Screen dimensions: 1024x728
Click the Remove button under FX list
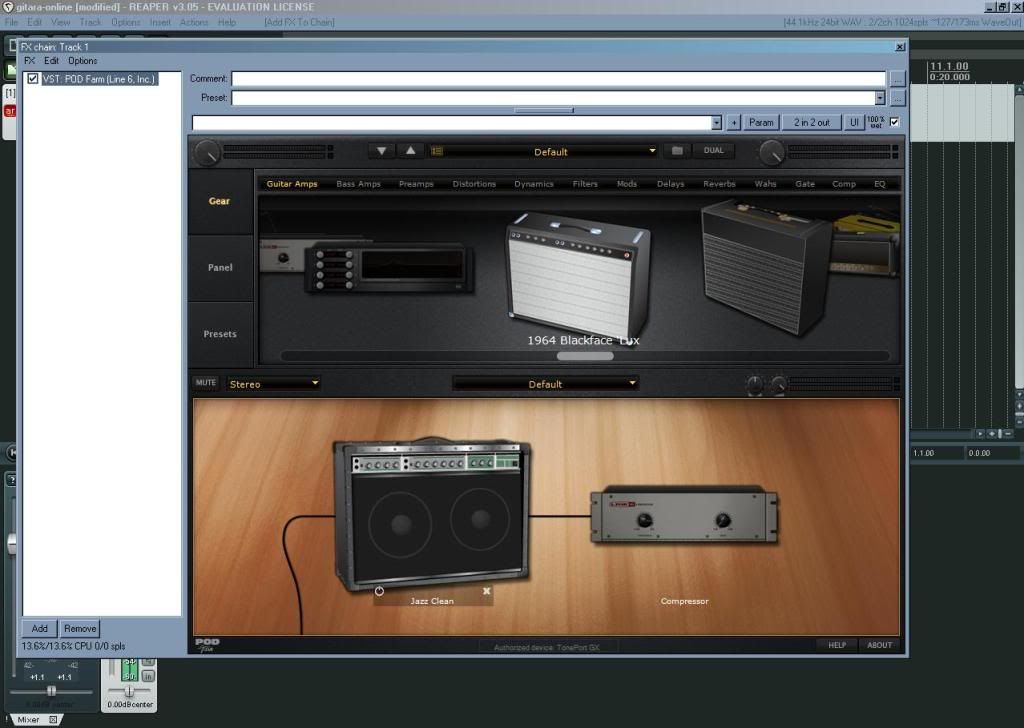[80, 629]
